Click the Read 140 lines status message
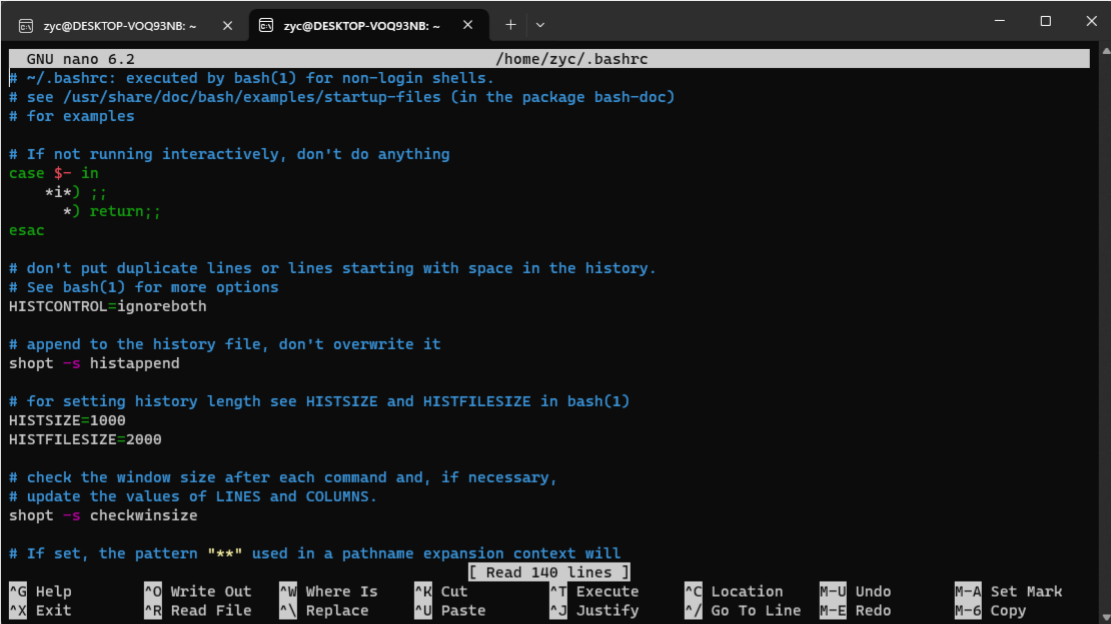Viewport: 1111px width, 624px height. point(548,571)
